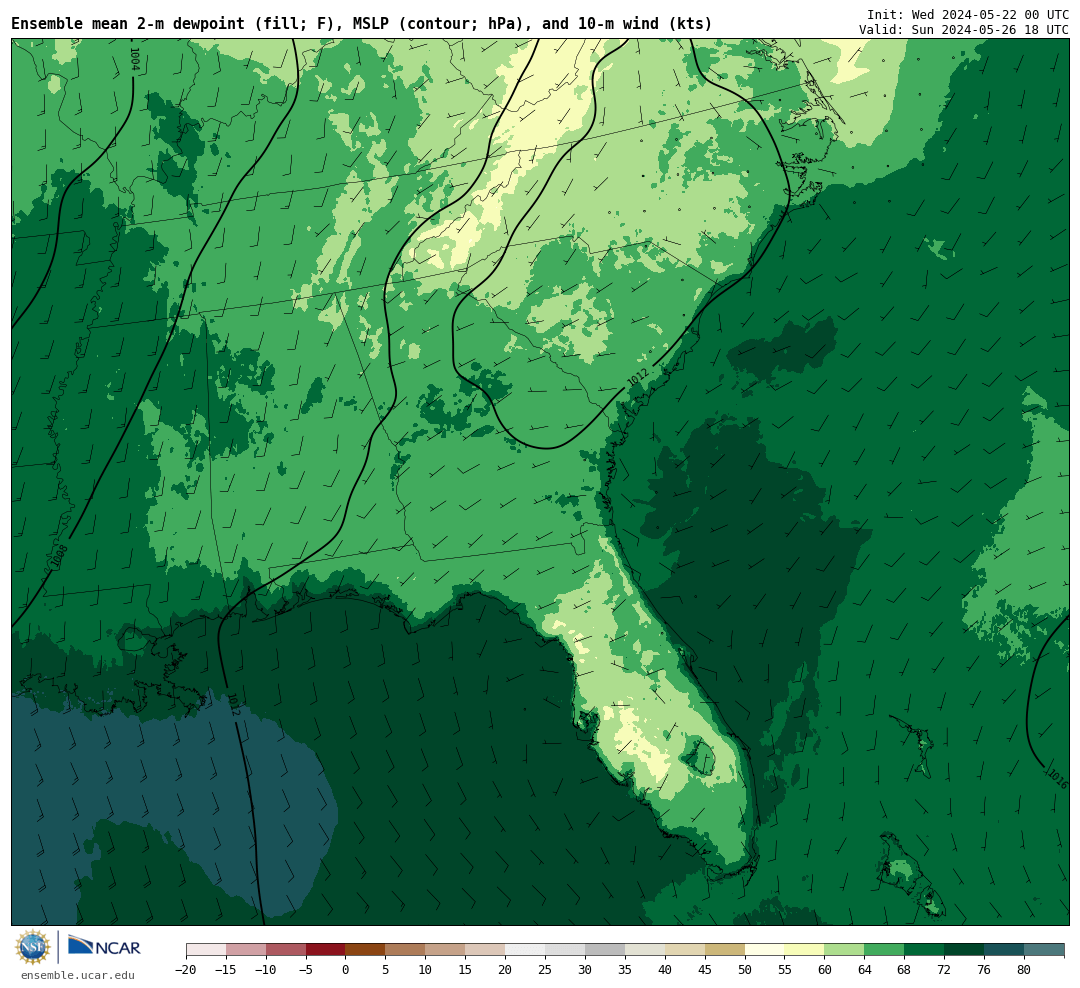Click the colorbar tick label -20
Image resolution: width=1080 pixels, height=988 pixels.
coord(186,969)
